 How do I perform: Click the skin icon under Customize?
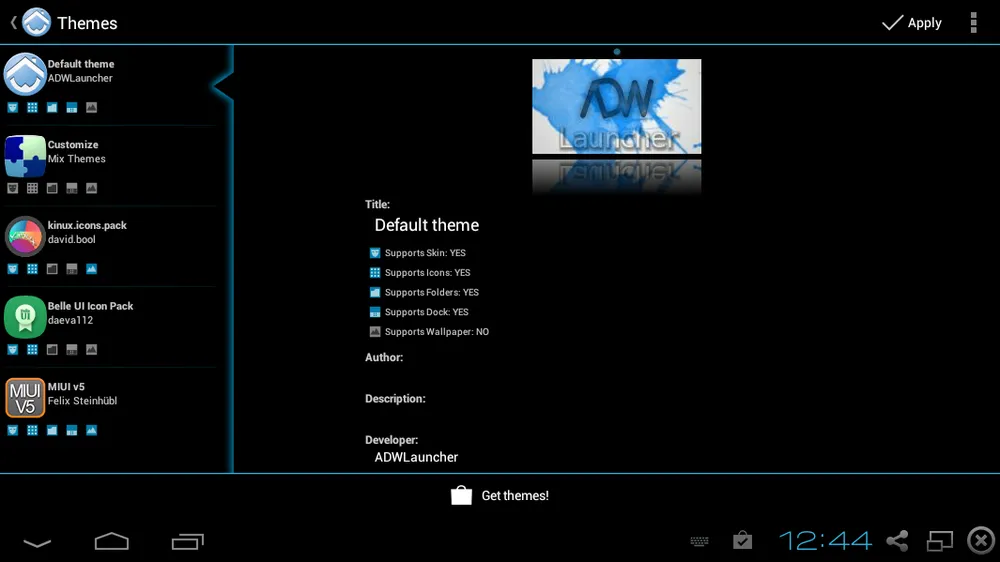[13, 188]
